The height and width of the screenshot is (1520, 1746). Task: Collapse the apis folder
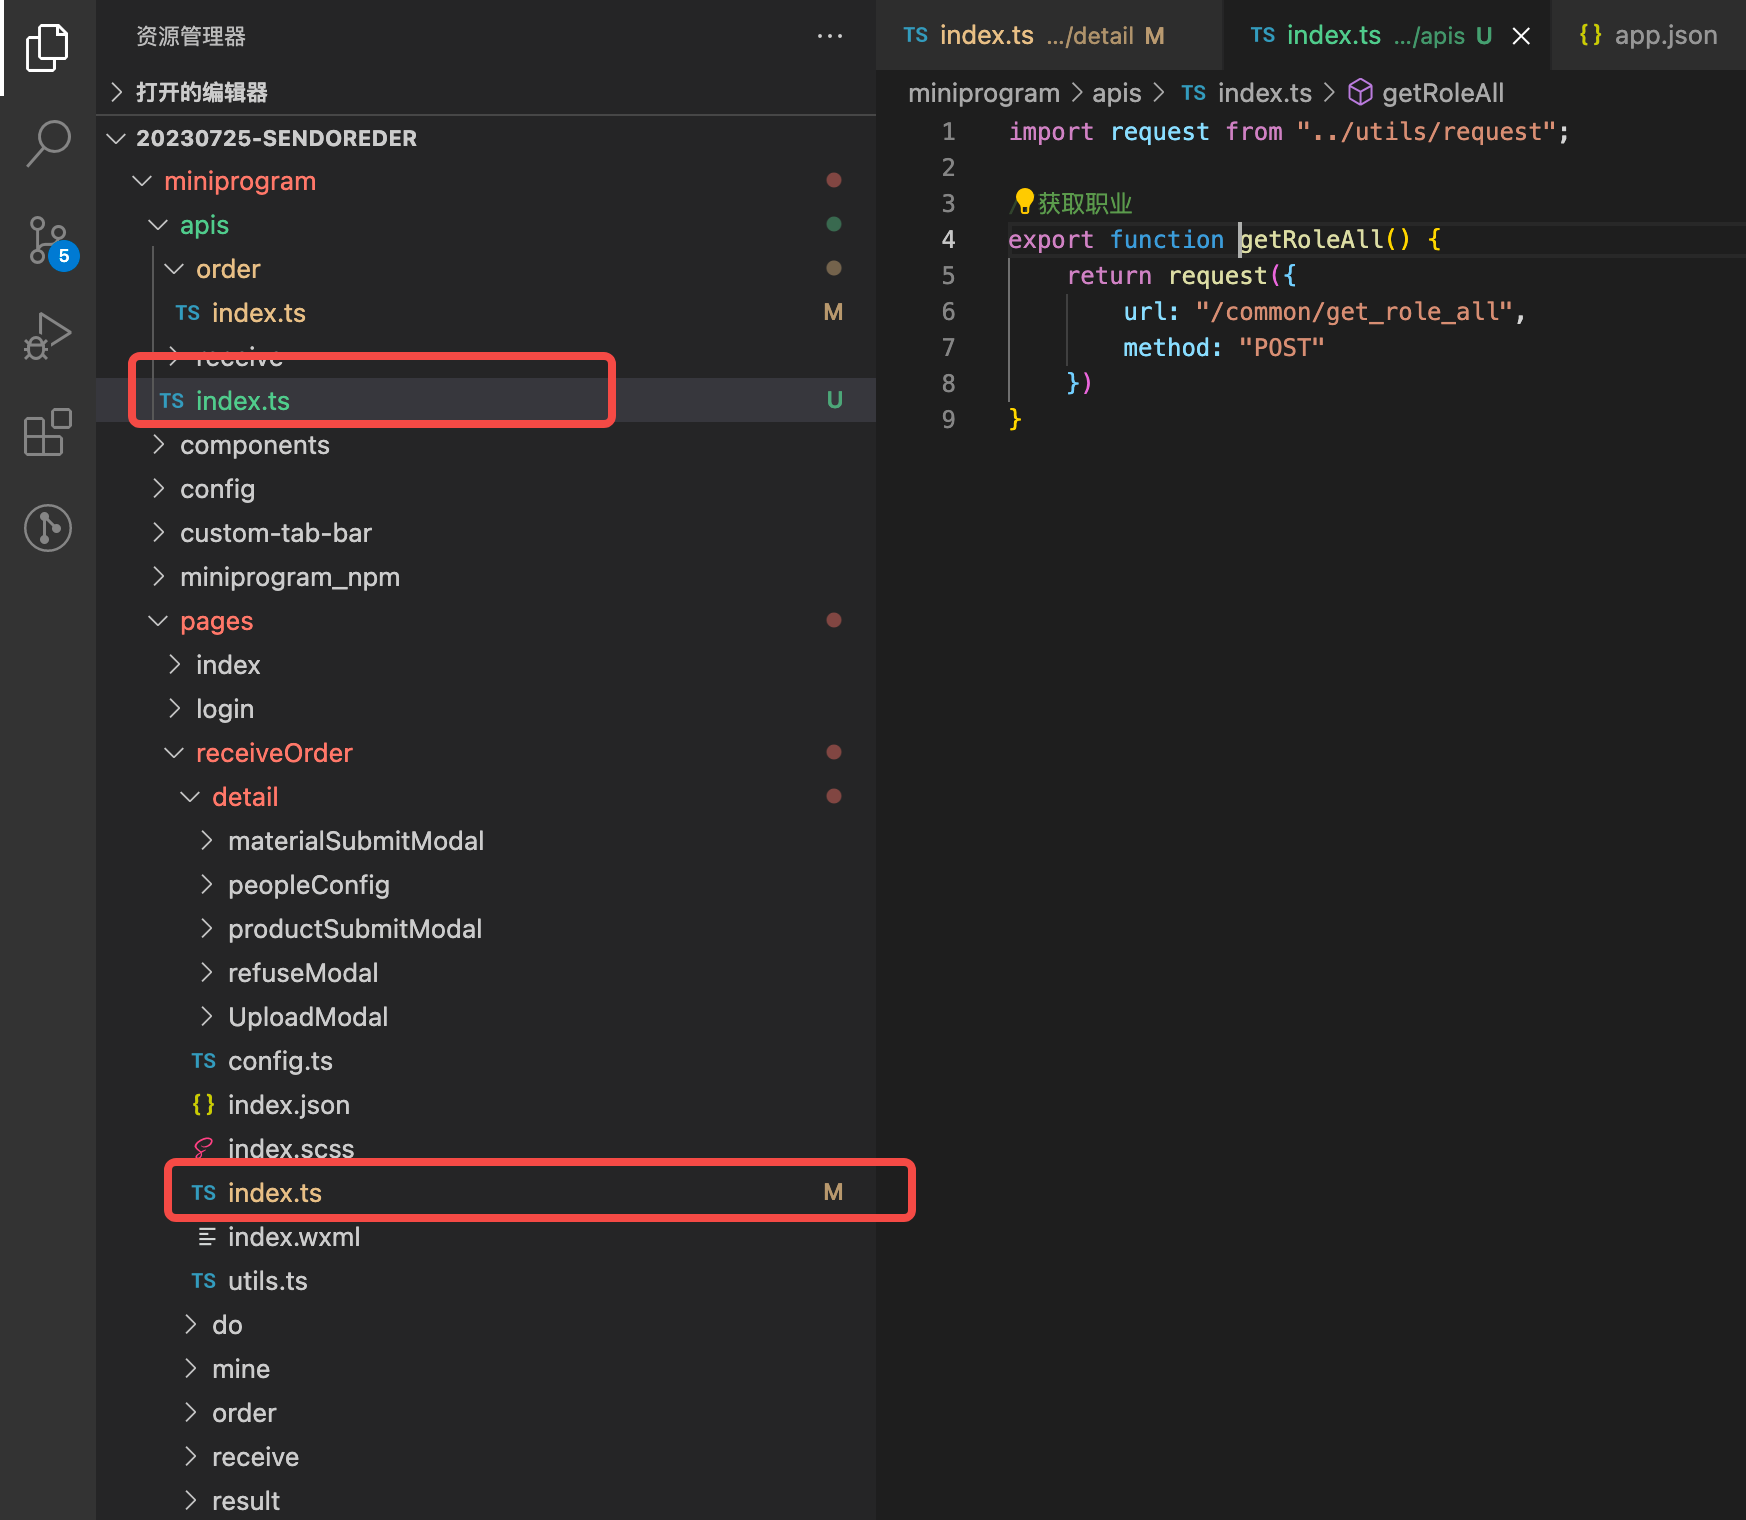pyautogui.click(x=486, y=225)
